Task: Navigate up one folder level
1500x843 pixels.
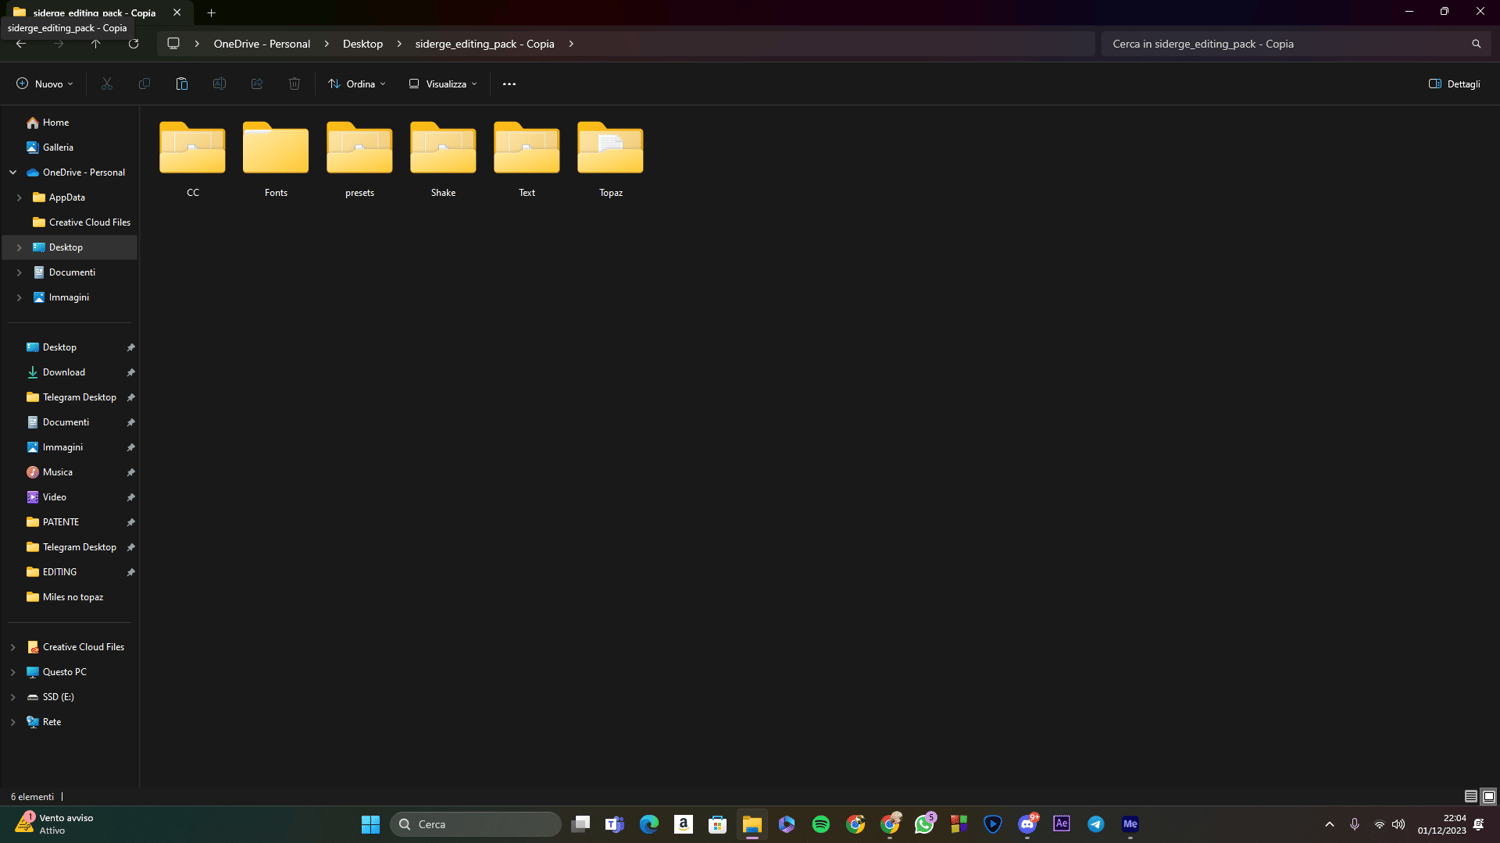Action: 96,44
